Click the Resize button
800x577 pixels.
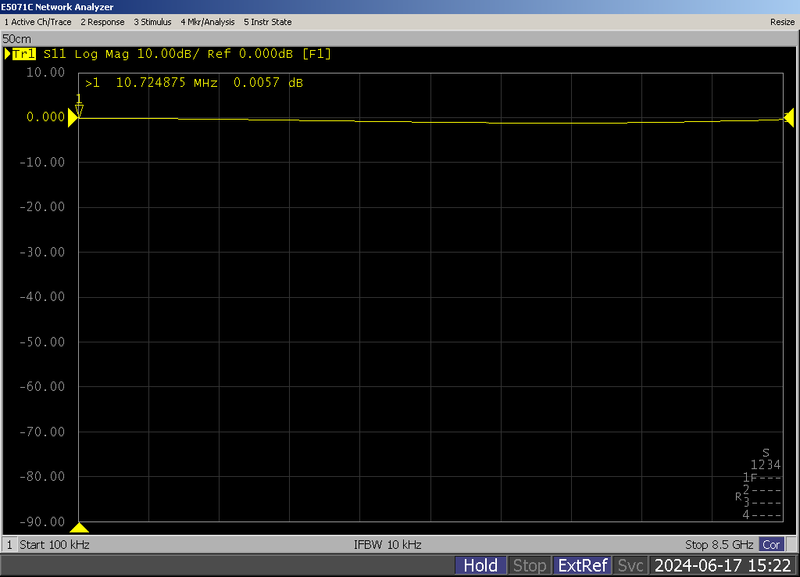(782, 21)
